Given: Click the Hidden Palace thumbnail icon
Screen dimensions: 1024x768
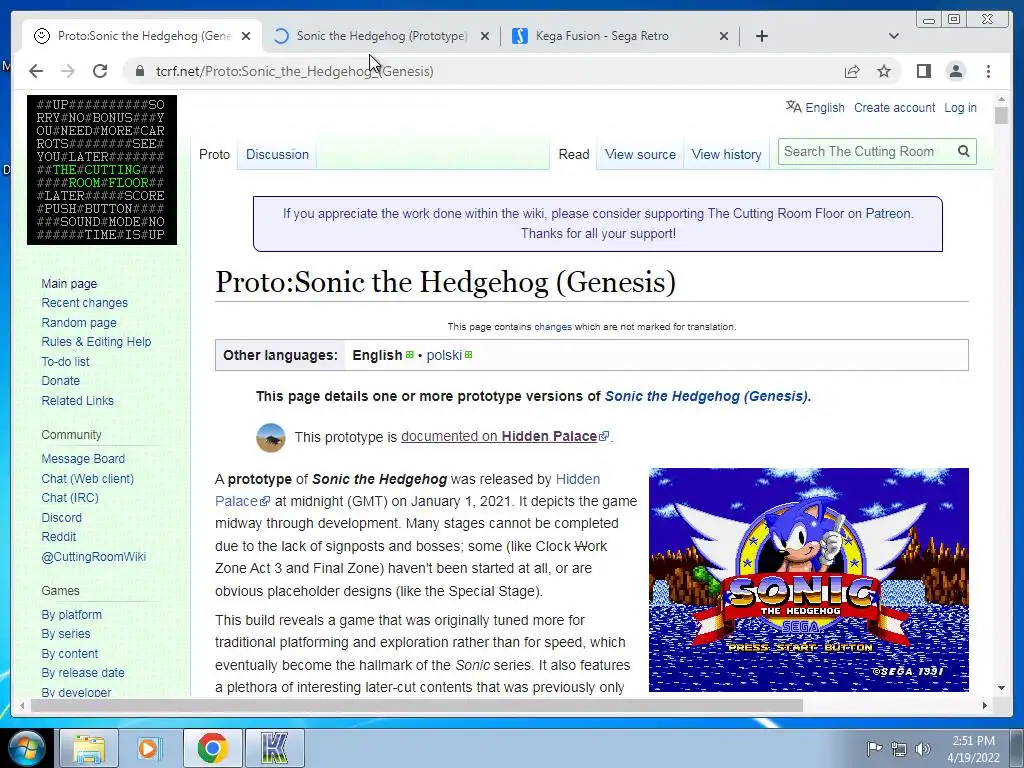Looking at the screenshot, I should (x=270, y=438).
